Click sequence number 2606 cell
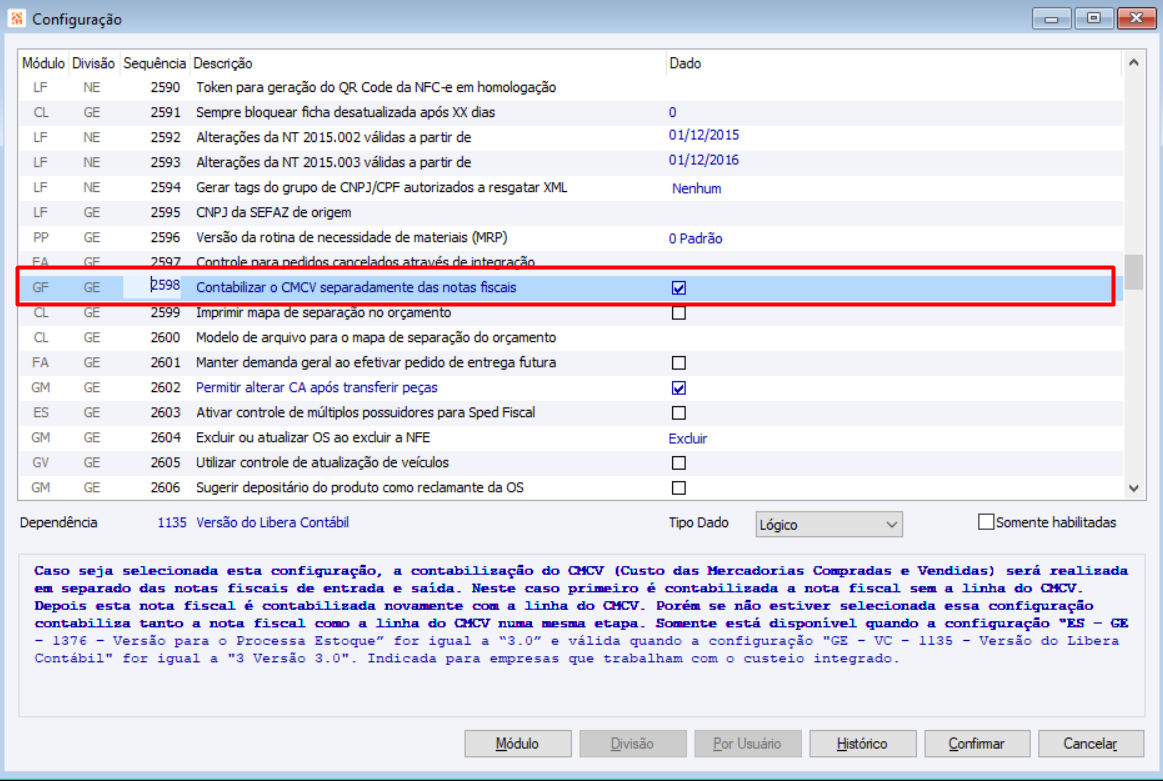Viewport: 1163px width, 781px height. (165, 487)
